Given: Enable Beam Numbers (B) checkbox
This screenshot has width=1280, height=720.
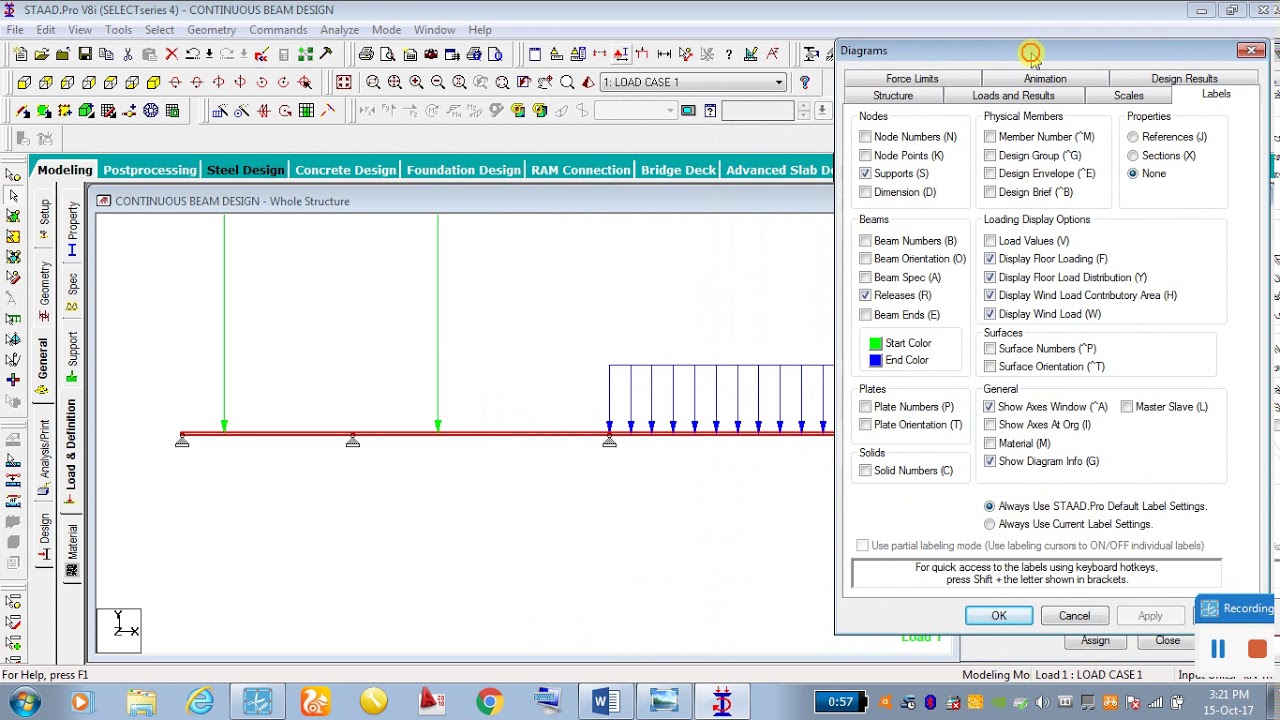Looking at the screenshot, I should coord(865,241).
